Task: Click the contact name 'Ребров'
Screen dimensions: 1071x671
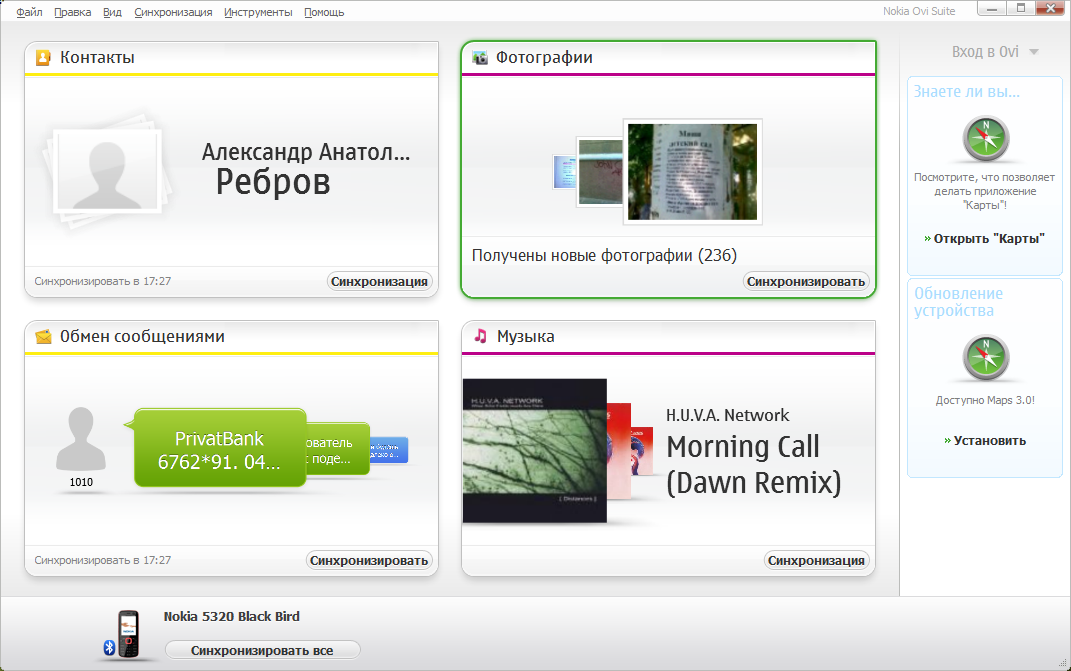Action: click(x=273, y=182)
